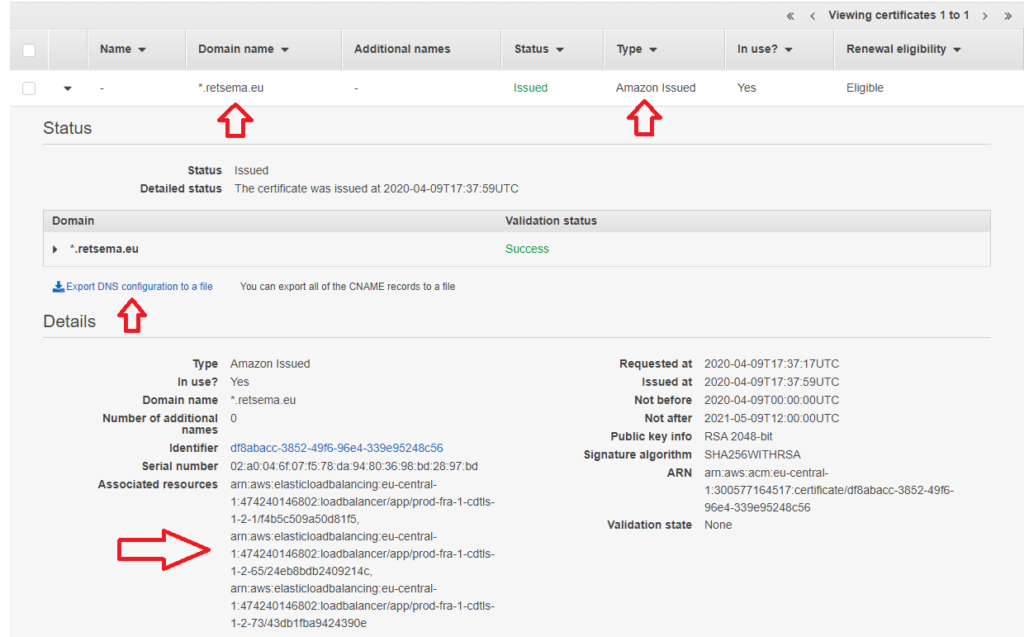The height and width of the screenshot is (637, 1024).
Task: Go to next certificates page
Action: click(985, 15)
